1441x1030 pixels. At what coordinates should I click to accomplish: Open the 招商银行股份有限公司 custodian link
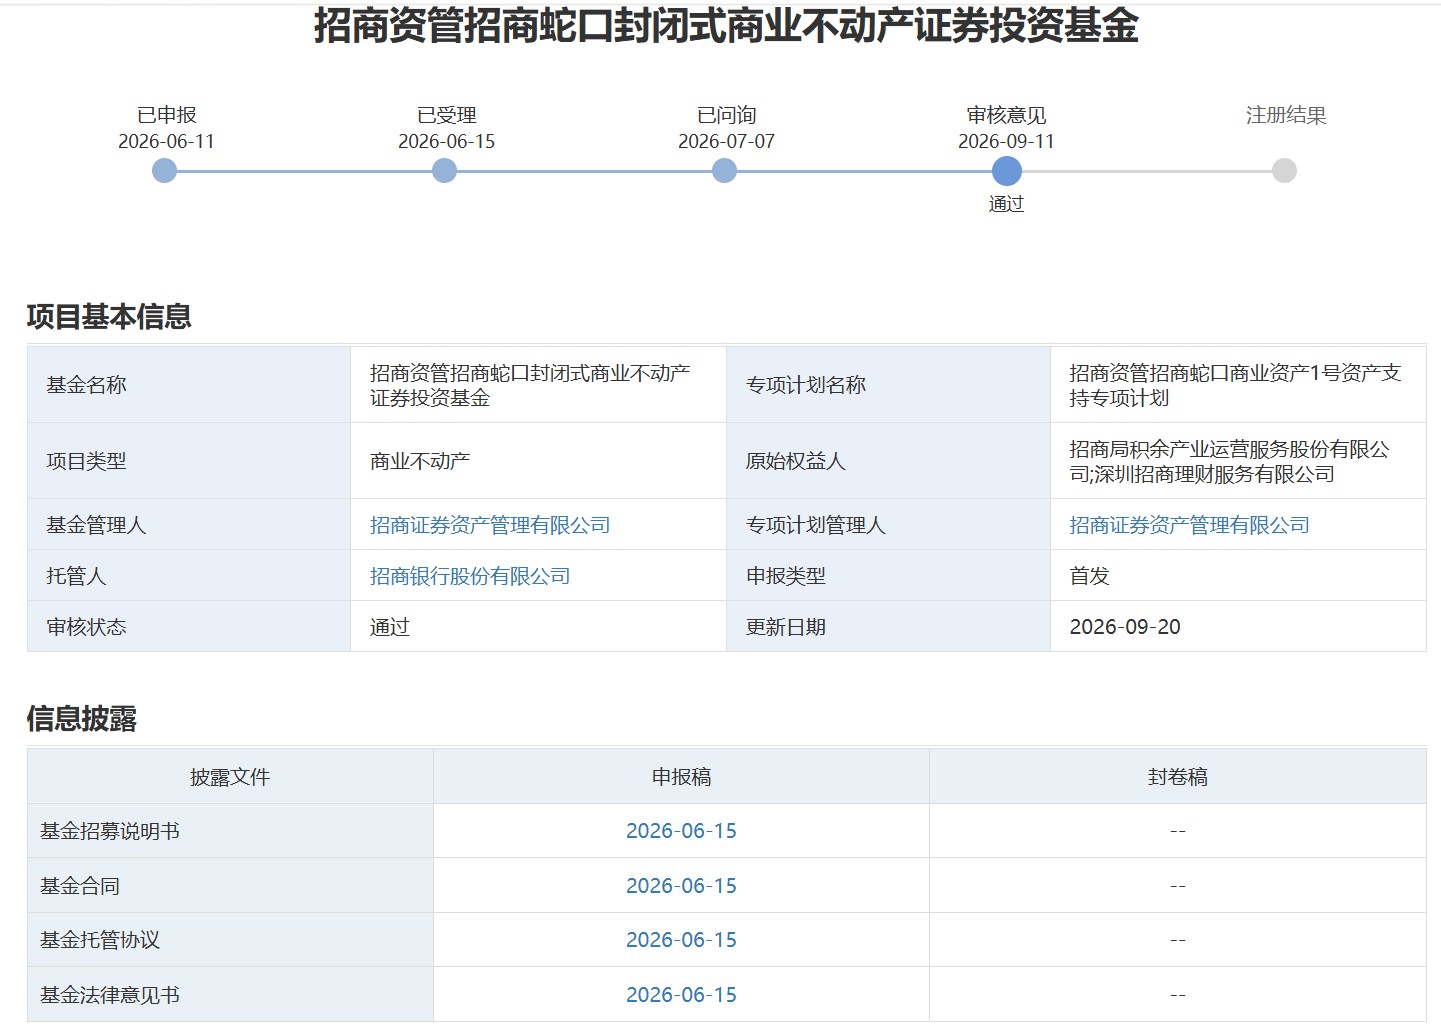coord(470,576)
